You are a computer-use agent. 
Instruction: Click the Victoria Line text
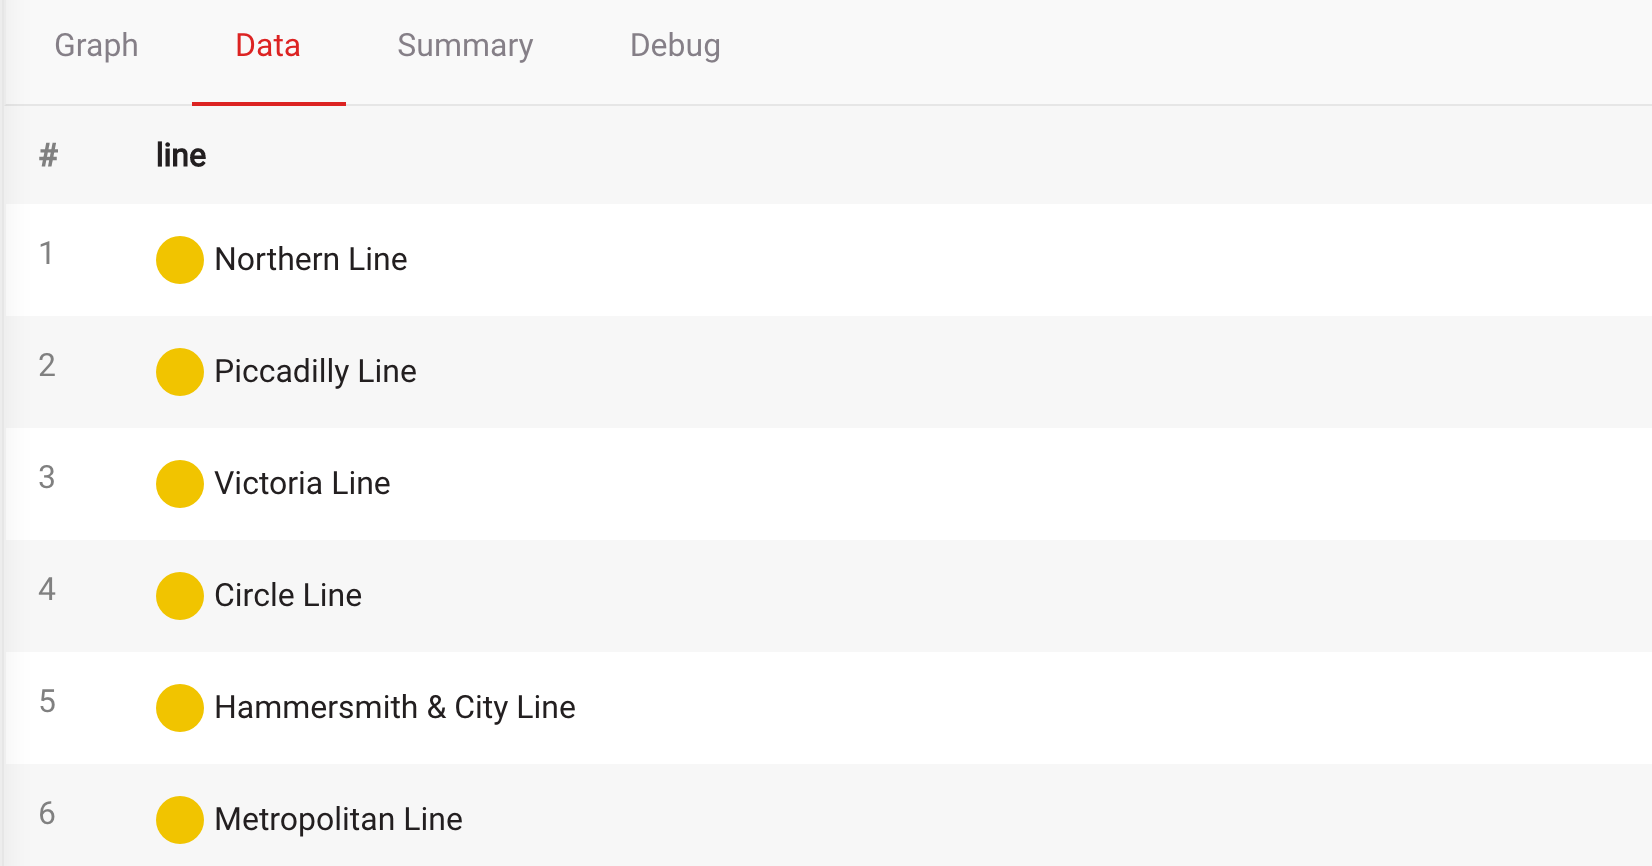[x=302, y=484]
